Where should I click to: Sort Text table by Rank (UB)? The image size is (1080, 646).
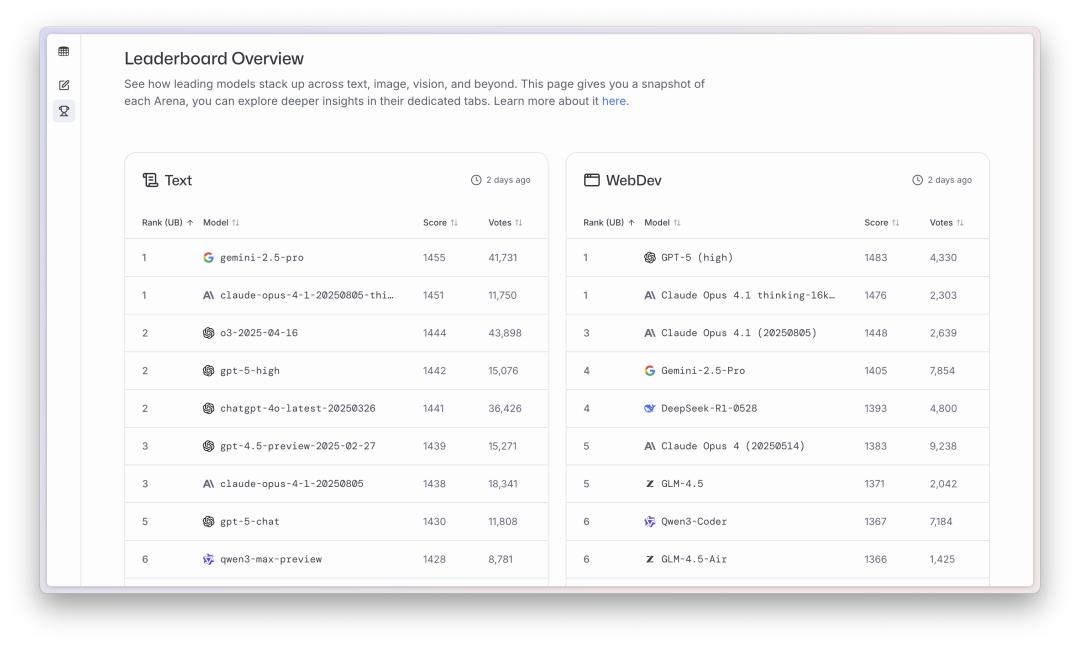point(167,222)
